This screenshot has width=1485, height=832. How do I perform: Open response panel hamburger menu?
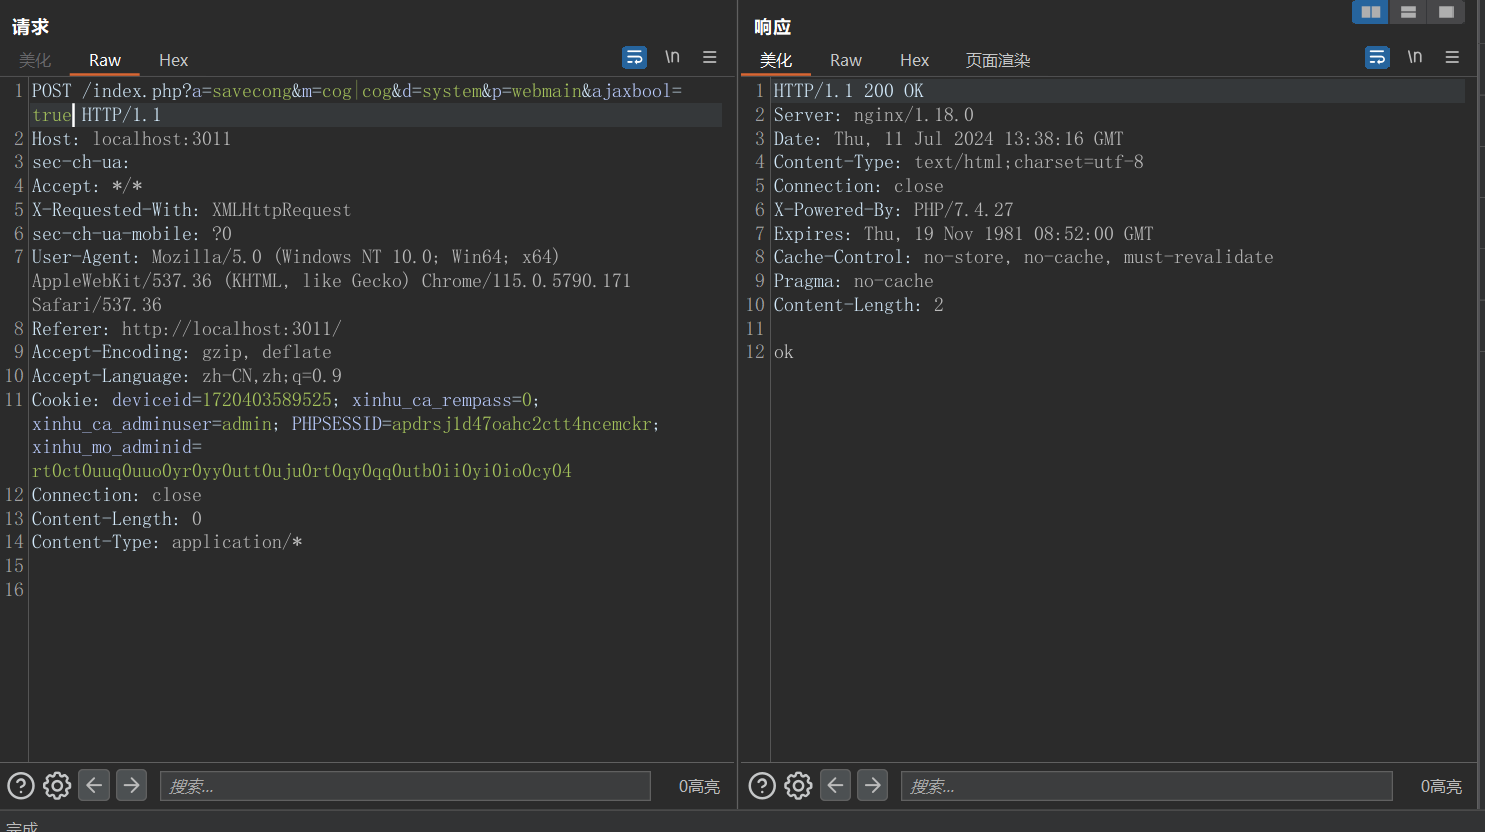pyautogui.click(x=1452, y=58)
